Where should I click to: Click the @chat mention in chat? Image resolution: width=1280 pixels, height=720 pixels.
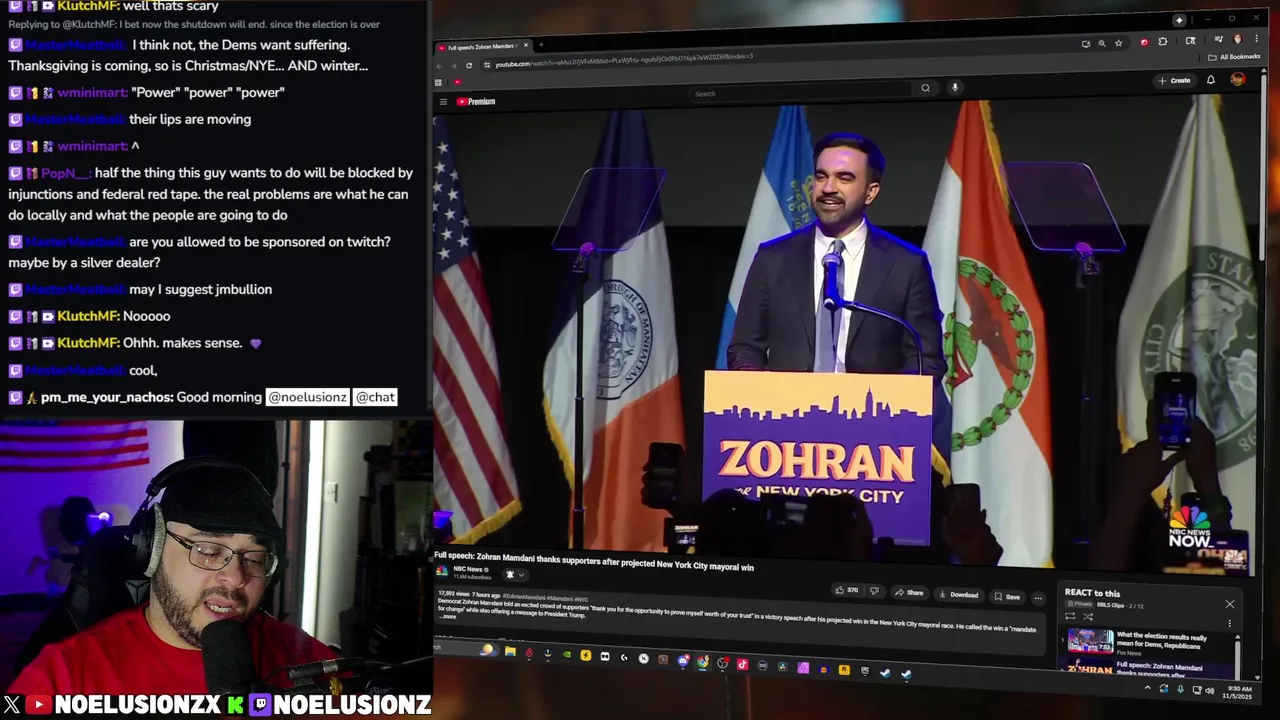375,397
